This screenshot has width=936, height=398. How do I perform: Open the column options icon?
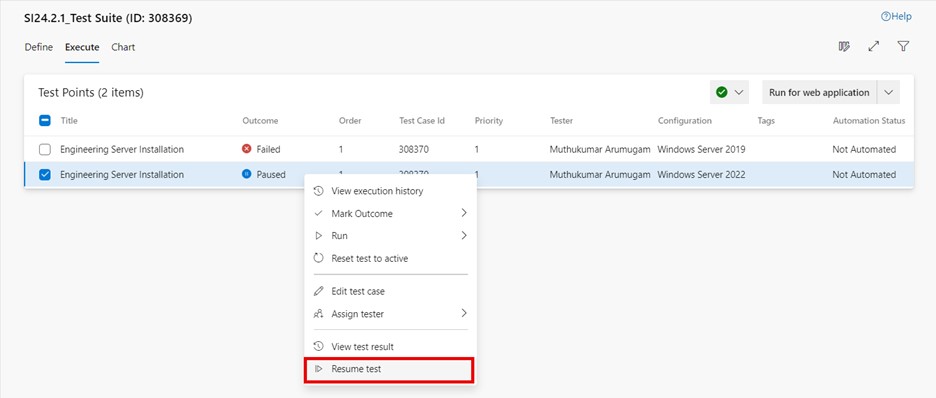coord(844,47)
